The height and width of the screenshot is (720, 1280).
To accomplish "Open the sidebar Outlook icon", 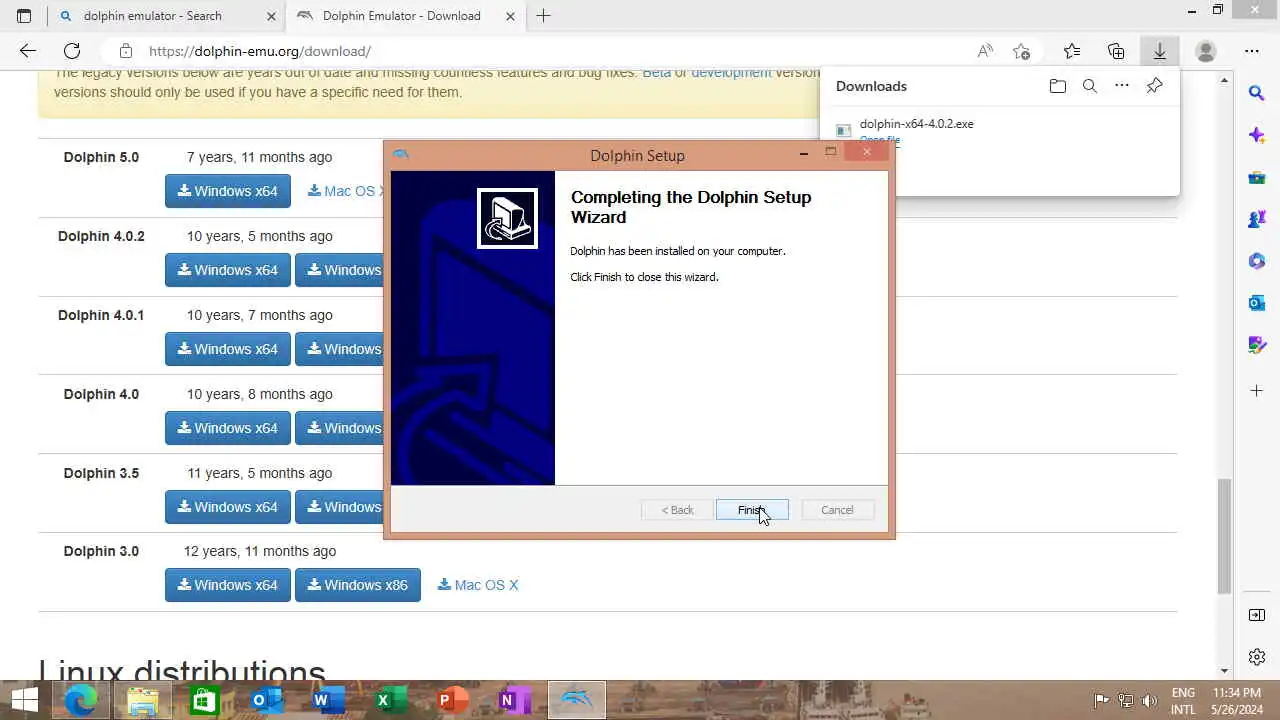I will tap(1257, 303).
